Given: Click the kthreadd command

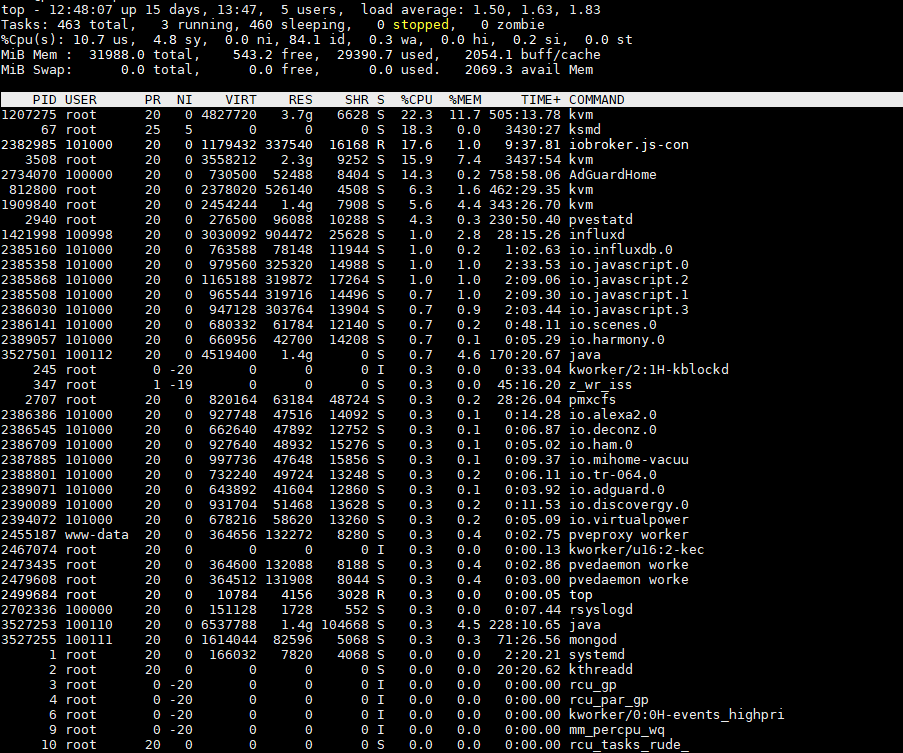Looking at the screenshot, I should 601,668.
